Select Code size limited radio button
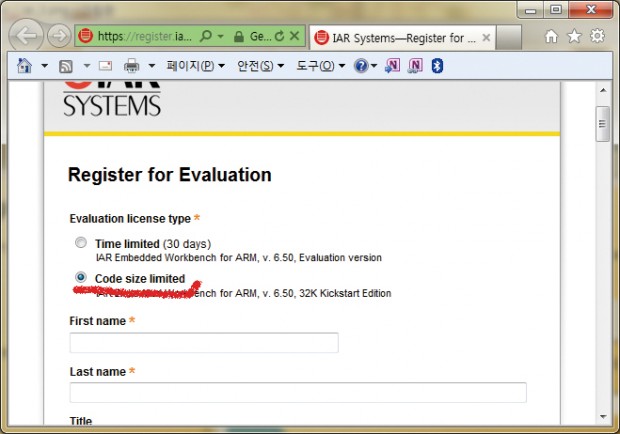The height and width of the screenshot is (434, 620). (x=81, y=277)
